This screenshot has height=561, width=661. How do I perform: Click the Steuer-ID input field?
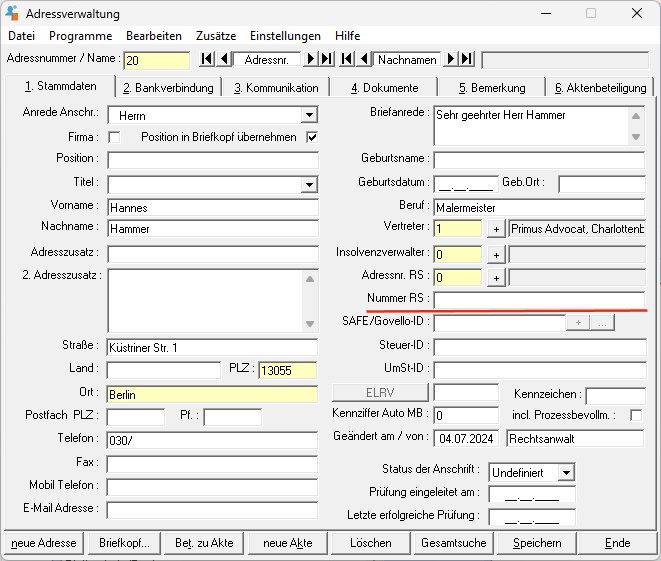point(540,347)
